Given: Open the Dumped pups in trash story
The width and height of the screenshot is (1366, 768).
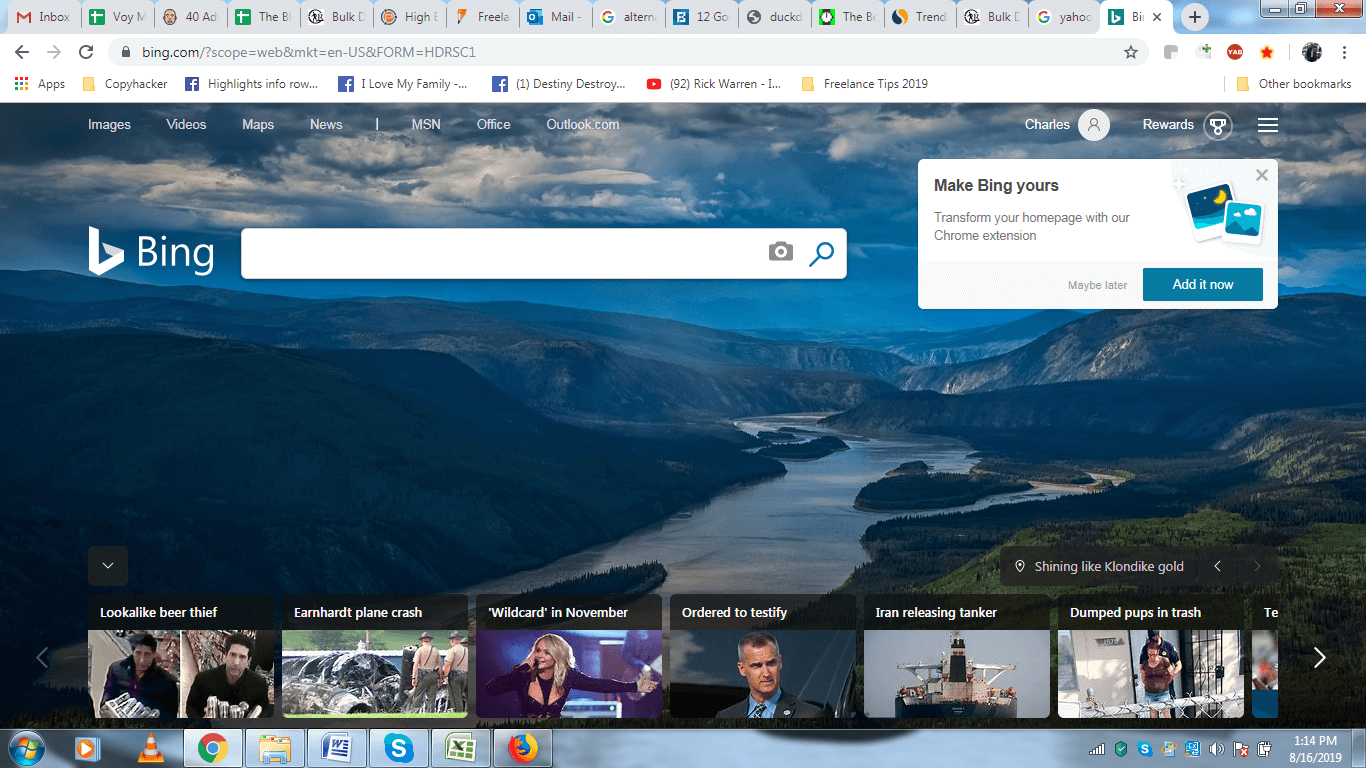Looking at the screenshot, I should 1151,656.
